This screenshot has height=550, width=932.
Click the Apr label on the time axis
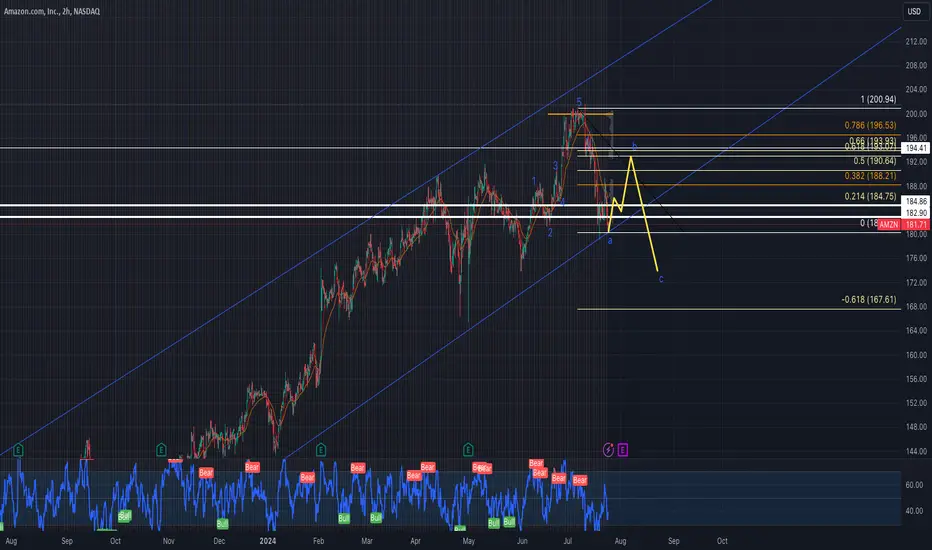tap(415, 541)
